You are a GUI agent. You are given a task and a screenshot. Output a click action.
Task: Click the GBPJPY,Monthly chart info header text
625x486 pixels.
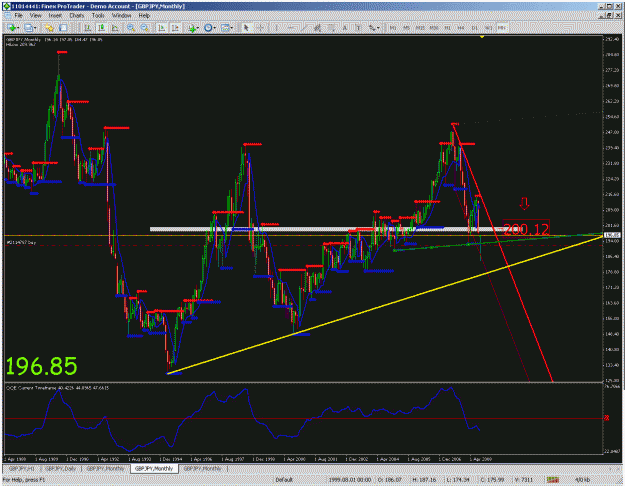point(54,39)
